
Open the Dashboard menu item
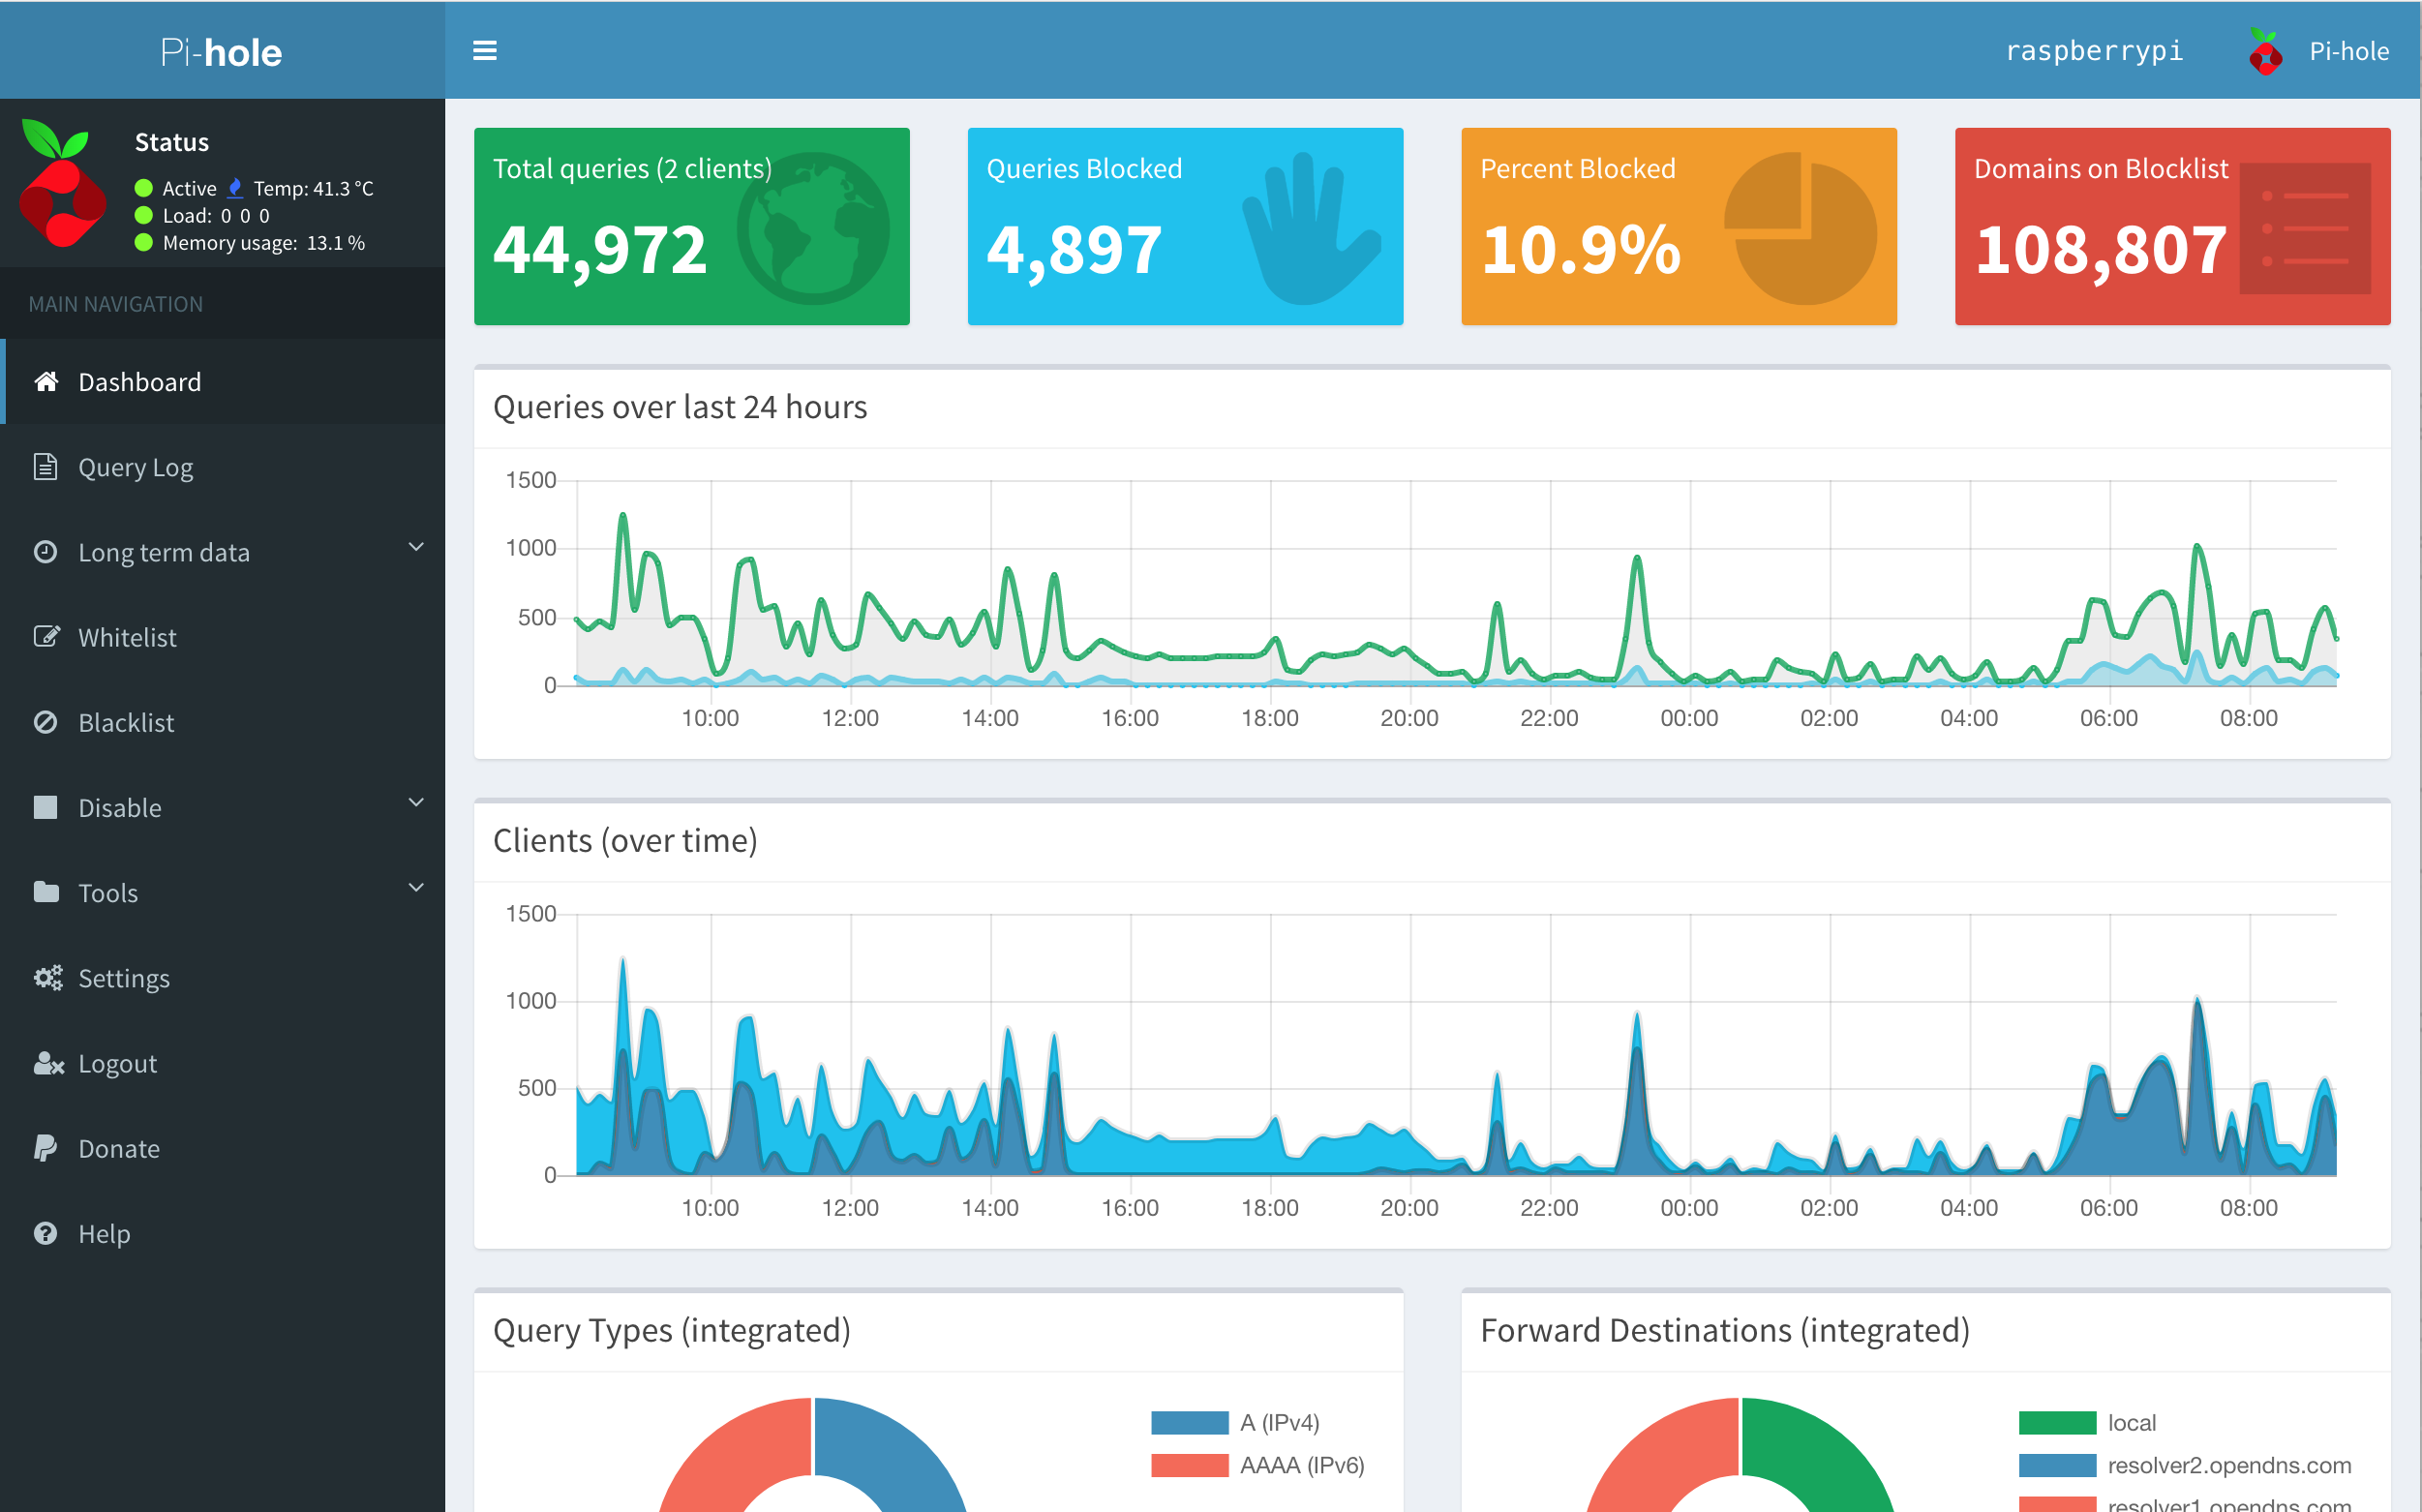pos(222,381)
